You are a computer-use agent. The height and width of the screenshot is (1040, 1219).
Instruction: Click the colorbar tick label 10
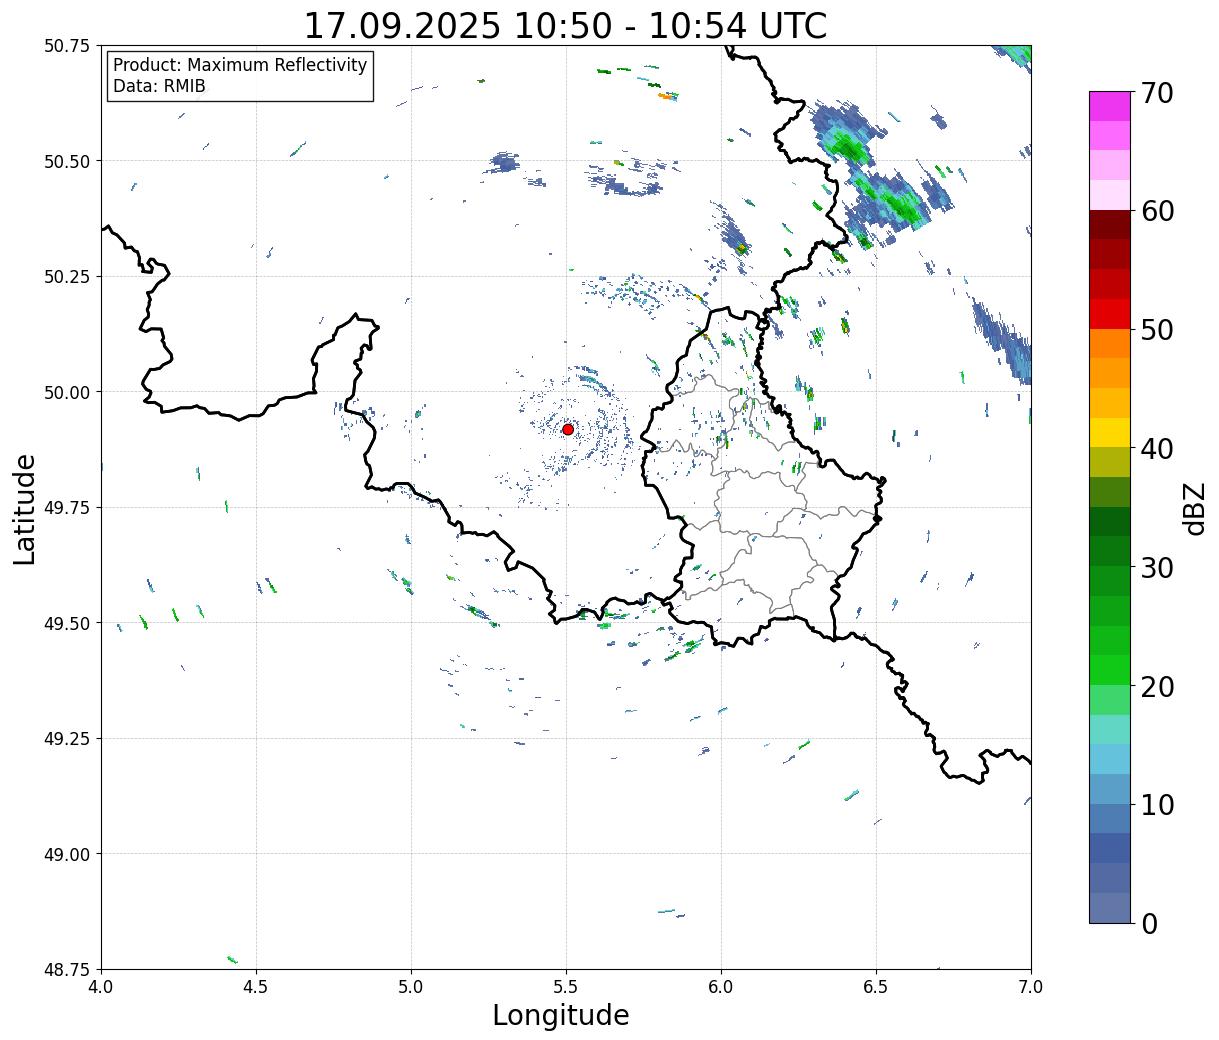pos(1156,805)
